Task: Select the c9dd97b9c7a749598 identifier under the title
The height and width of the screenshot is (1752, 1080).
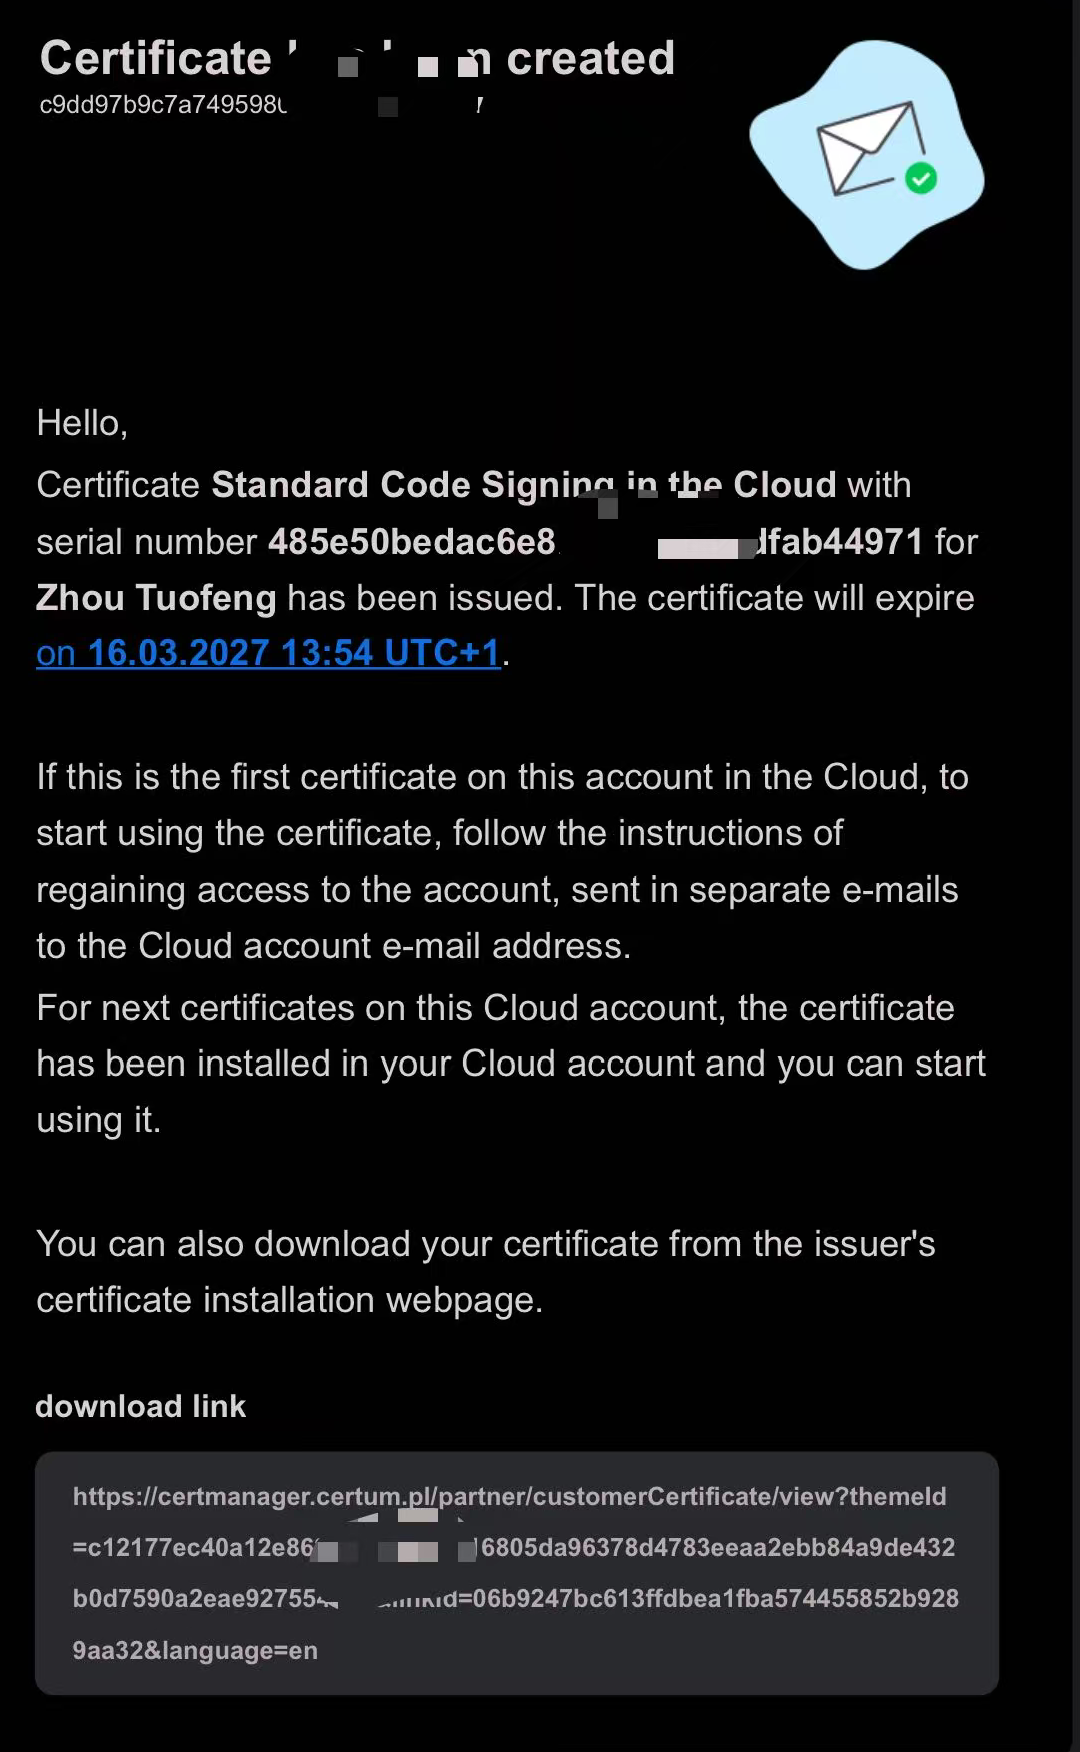Action: pyautogui.click(x=163, y=105)
